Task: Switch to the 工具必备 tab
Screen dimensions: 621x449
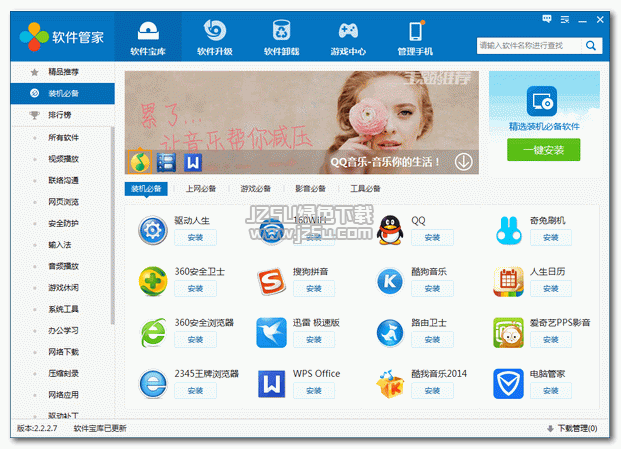Action: click(x=365, y=188)
